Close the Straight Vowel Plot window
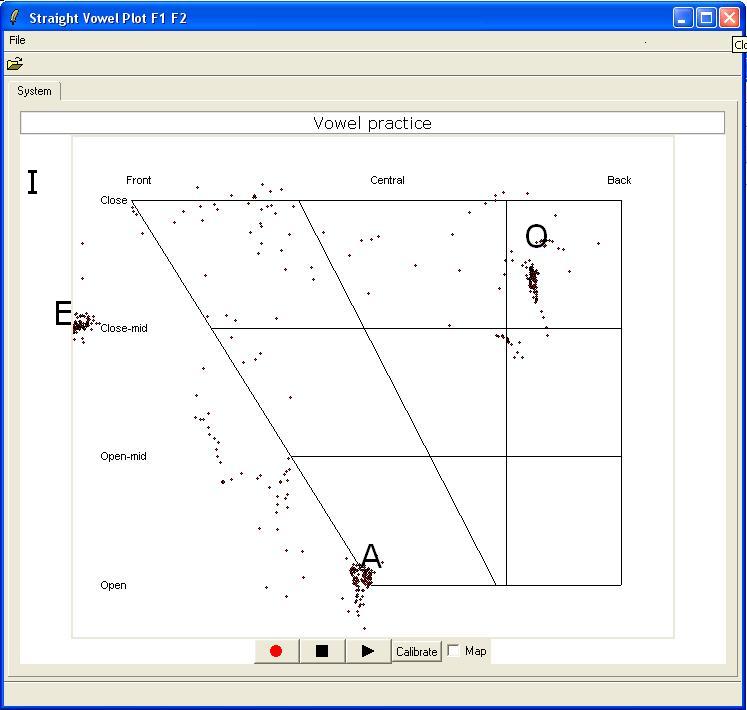 pos(729,18)
